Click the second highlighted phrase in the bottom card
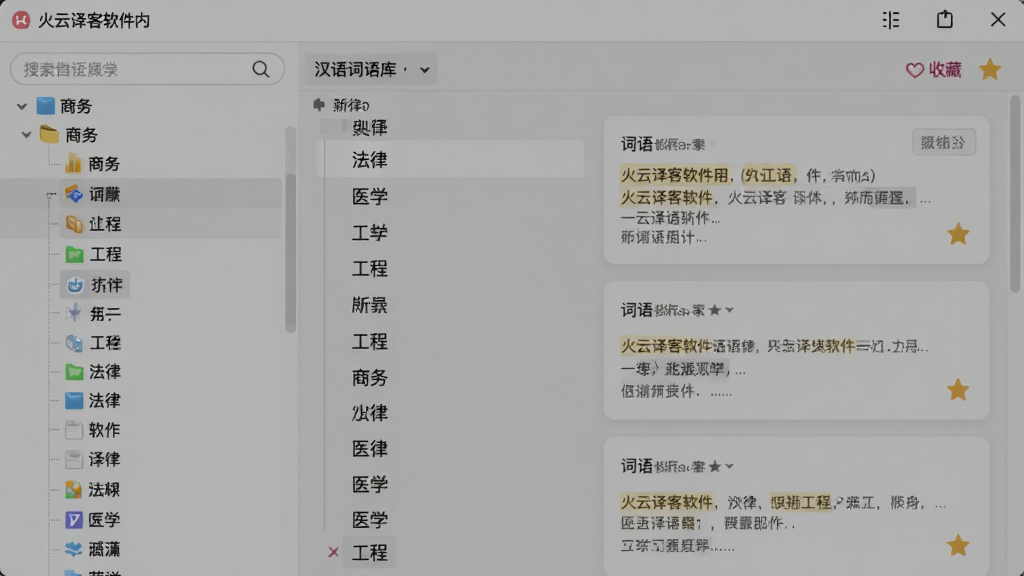 pos(801,502)
